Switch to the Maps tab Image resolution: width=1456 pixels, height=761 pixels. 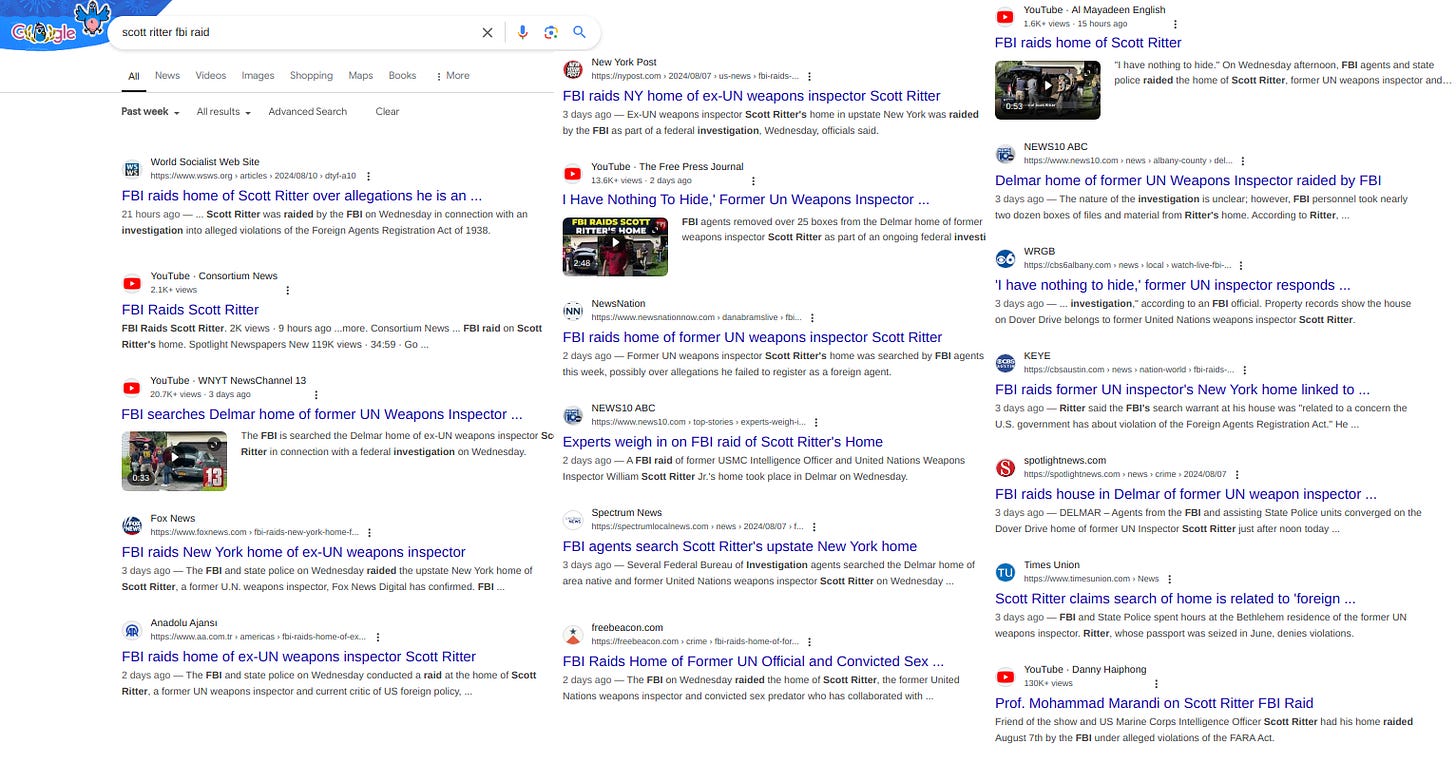(361, 76)
